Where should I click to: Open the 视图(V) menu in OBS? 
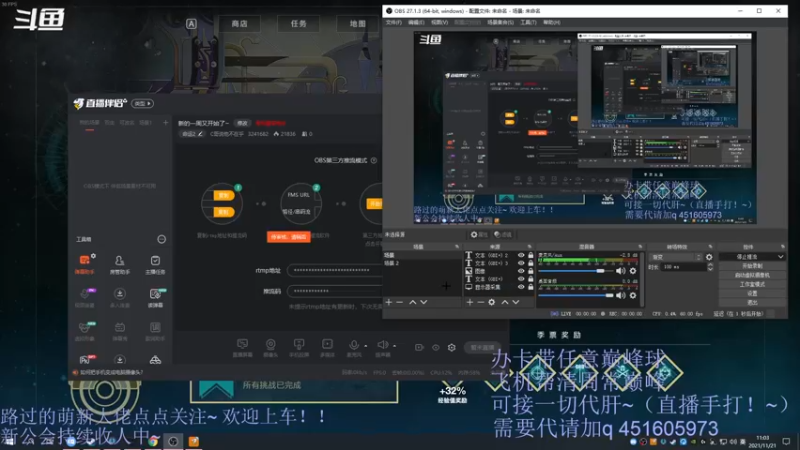tap(439, 22)
